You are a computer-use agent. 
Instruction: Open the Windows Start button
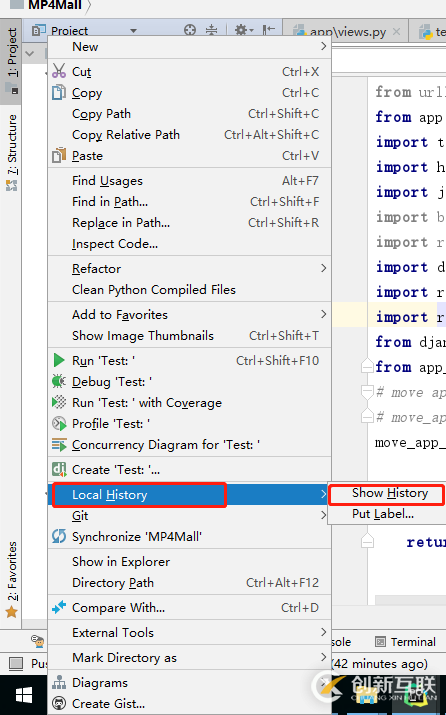pyautogui.click(x=24, y=696)
